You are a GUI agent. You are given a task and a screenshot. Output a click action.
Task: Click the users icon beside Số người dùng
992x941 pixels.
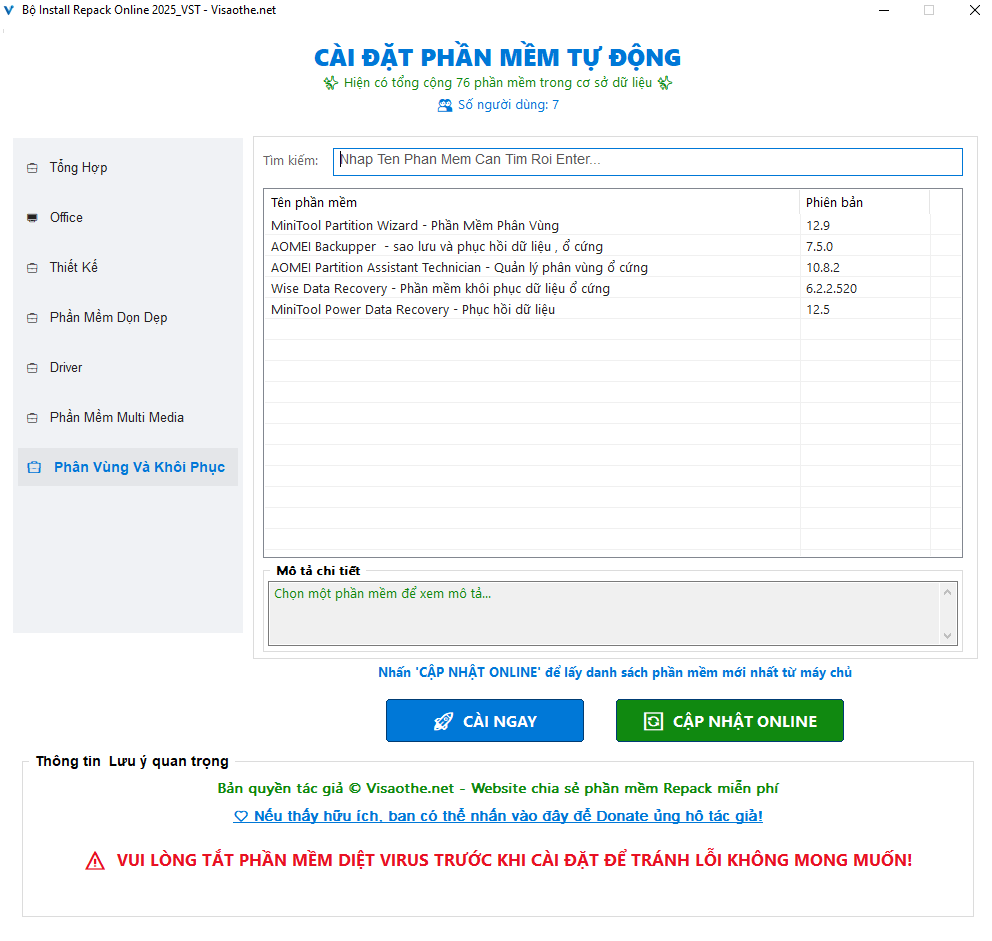[x=445, y=106]
